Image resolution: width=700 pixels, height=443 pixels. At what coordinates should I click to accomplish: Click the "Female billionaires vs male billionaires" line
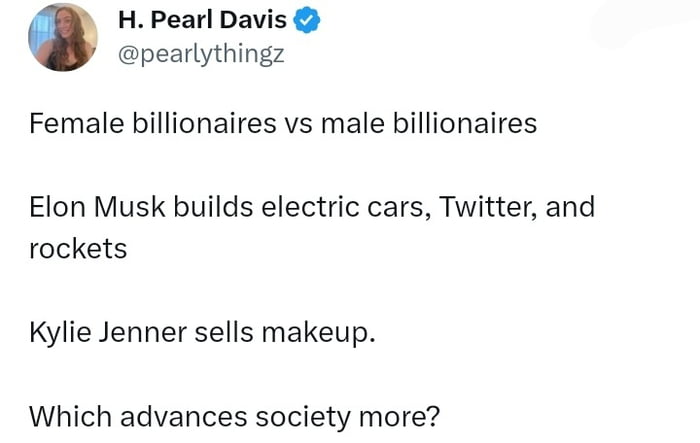coord(283,124)
